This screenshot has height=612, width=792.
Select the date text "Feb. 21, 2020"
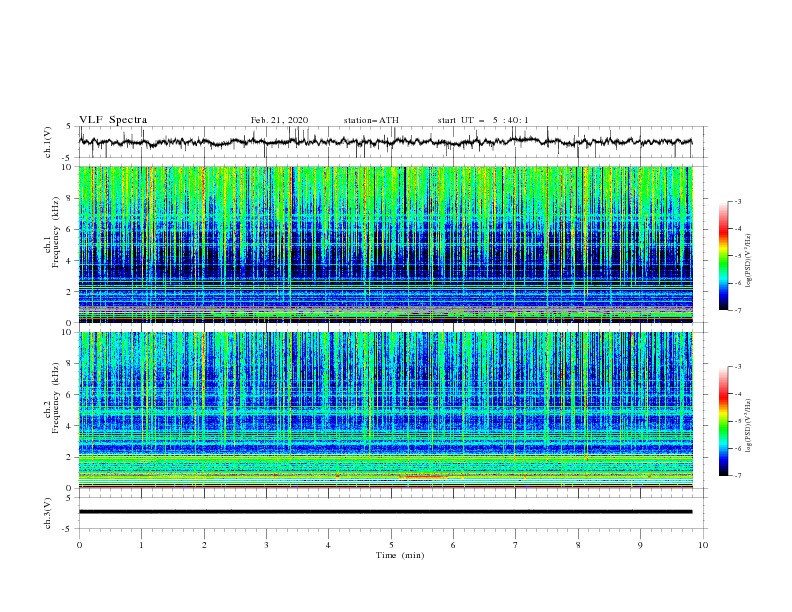click(279, 120)
